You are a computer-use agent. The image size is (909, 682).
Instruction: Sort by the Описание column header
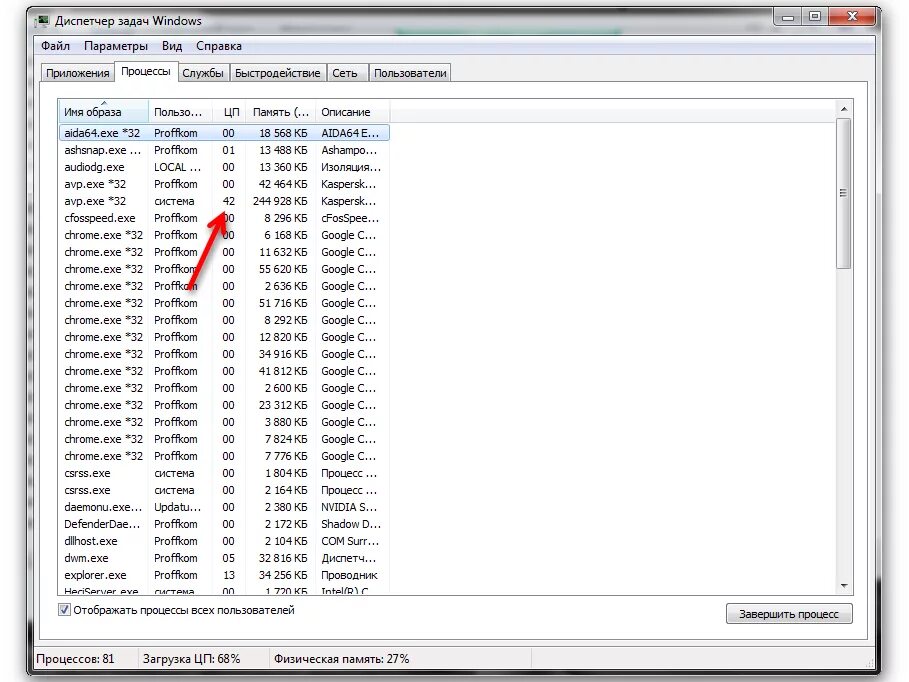(352, 112)
